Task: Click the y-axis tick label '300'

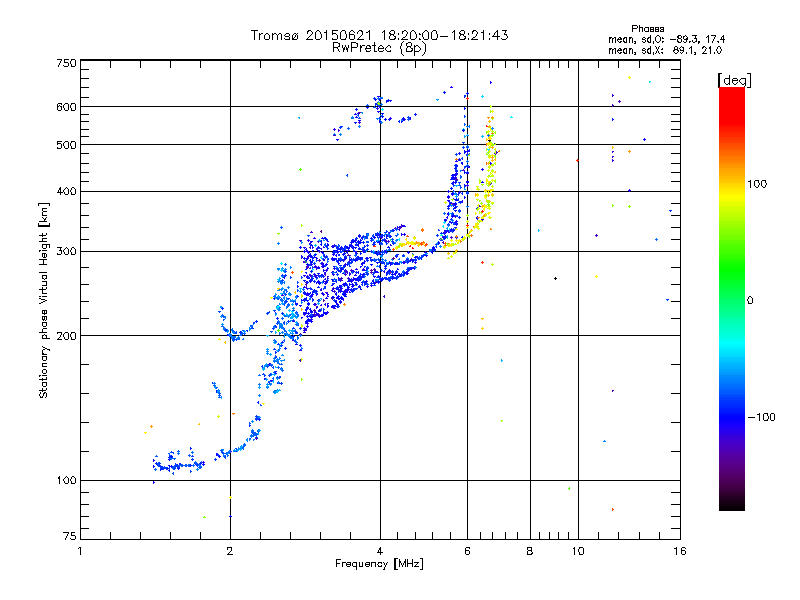Action: point(66,252)
